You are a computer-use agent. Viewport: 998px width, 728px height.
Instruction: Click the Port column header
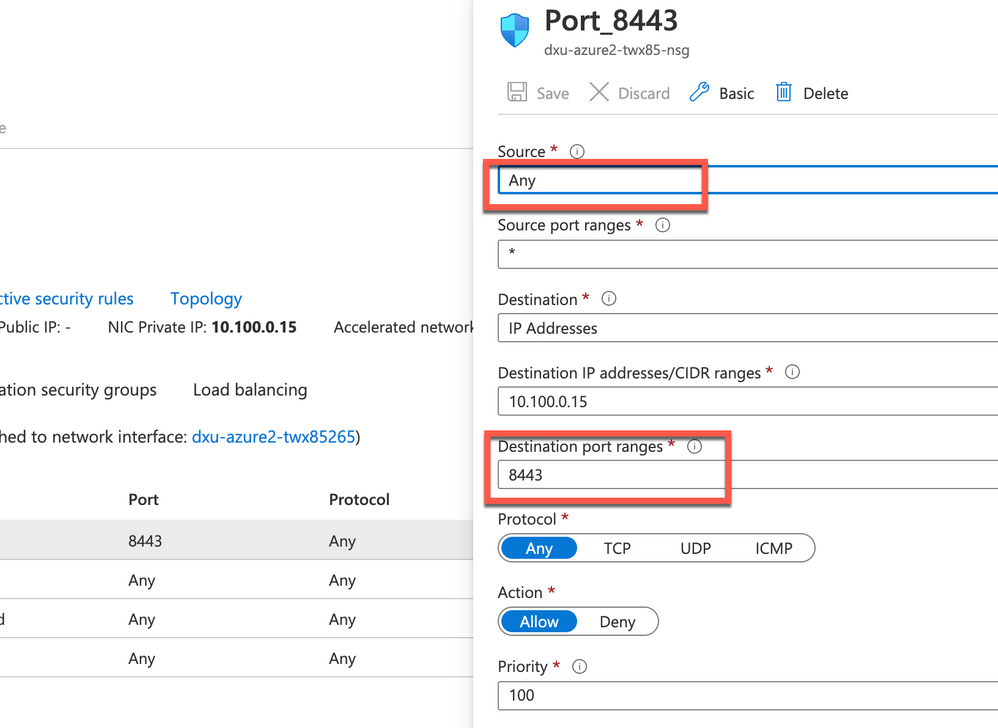[143, 500]
